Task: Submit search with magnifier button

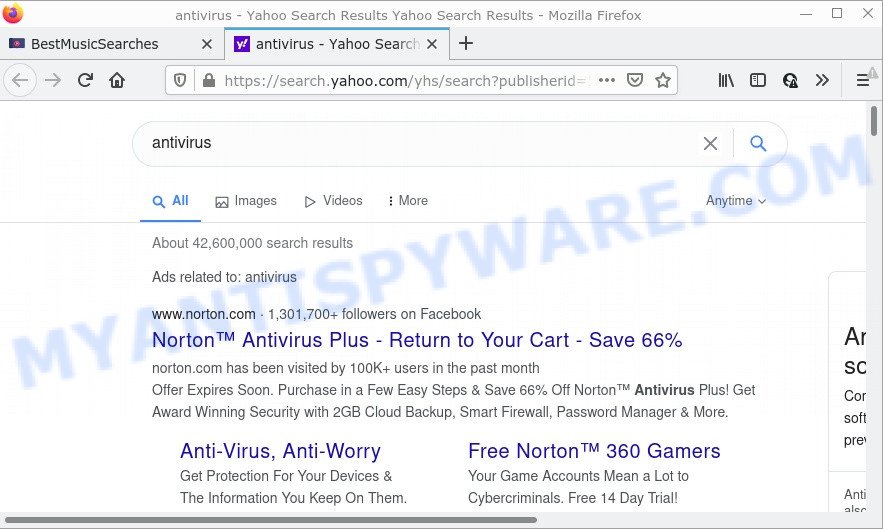Action: click(758, 144)
